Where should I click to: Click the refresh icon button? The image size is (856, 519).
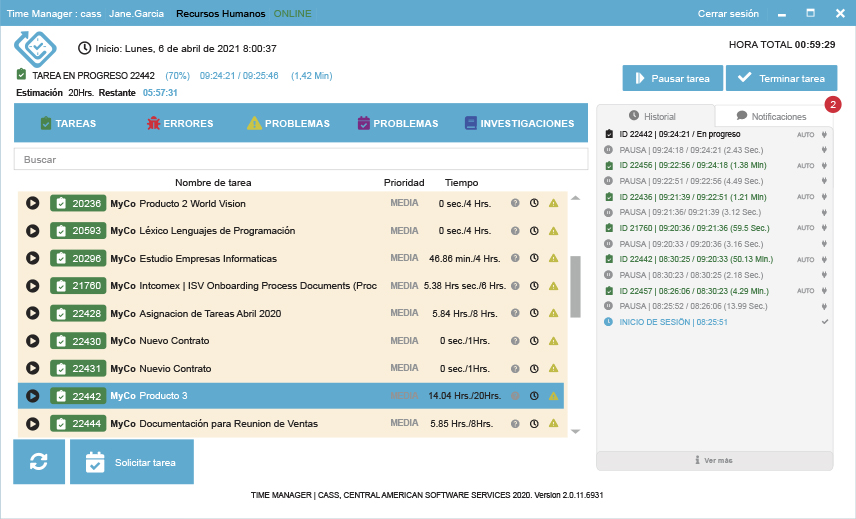click(39, 462)
